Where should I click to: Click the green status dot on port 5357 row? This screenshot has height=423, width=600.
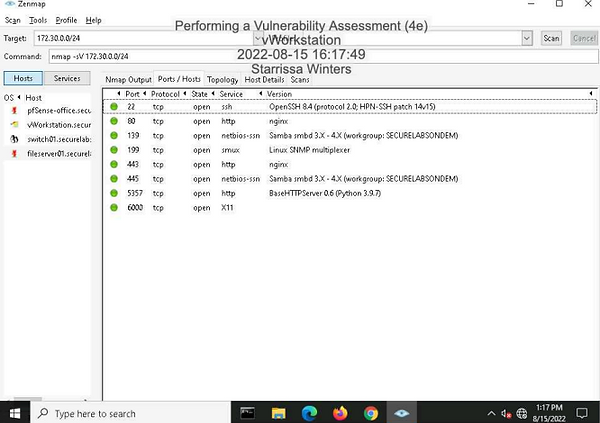(114, 193)
